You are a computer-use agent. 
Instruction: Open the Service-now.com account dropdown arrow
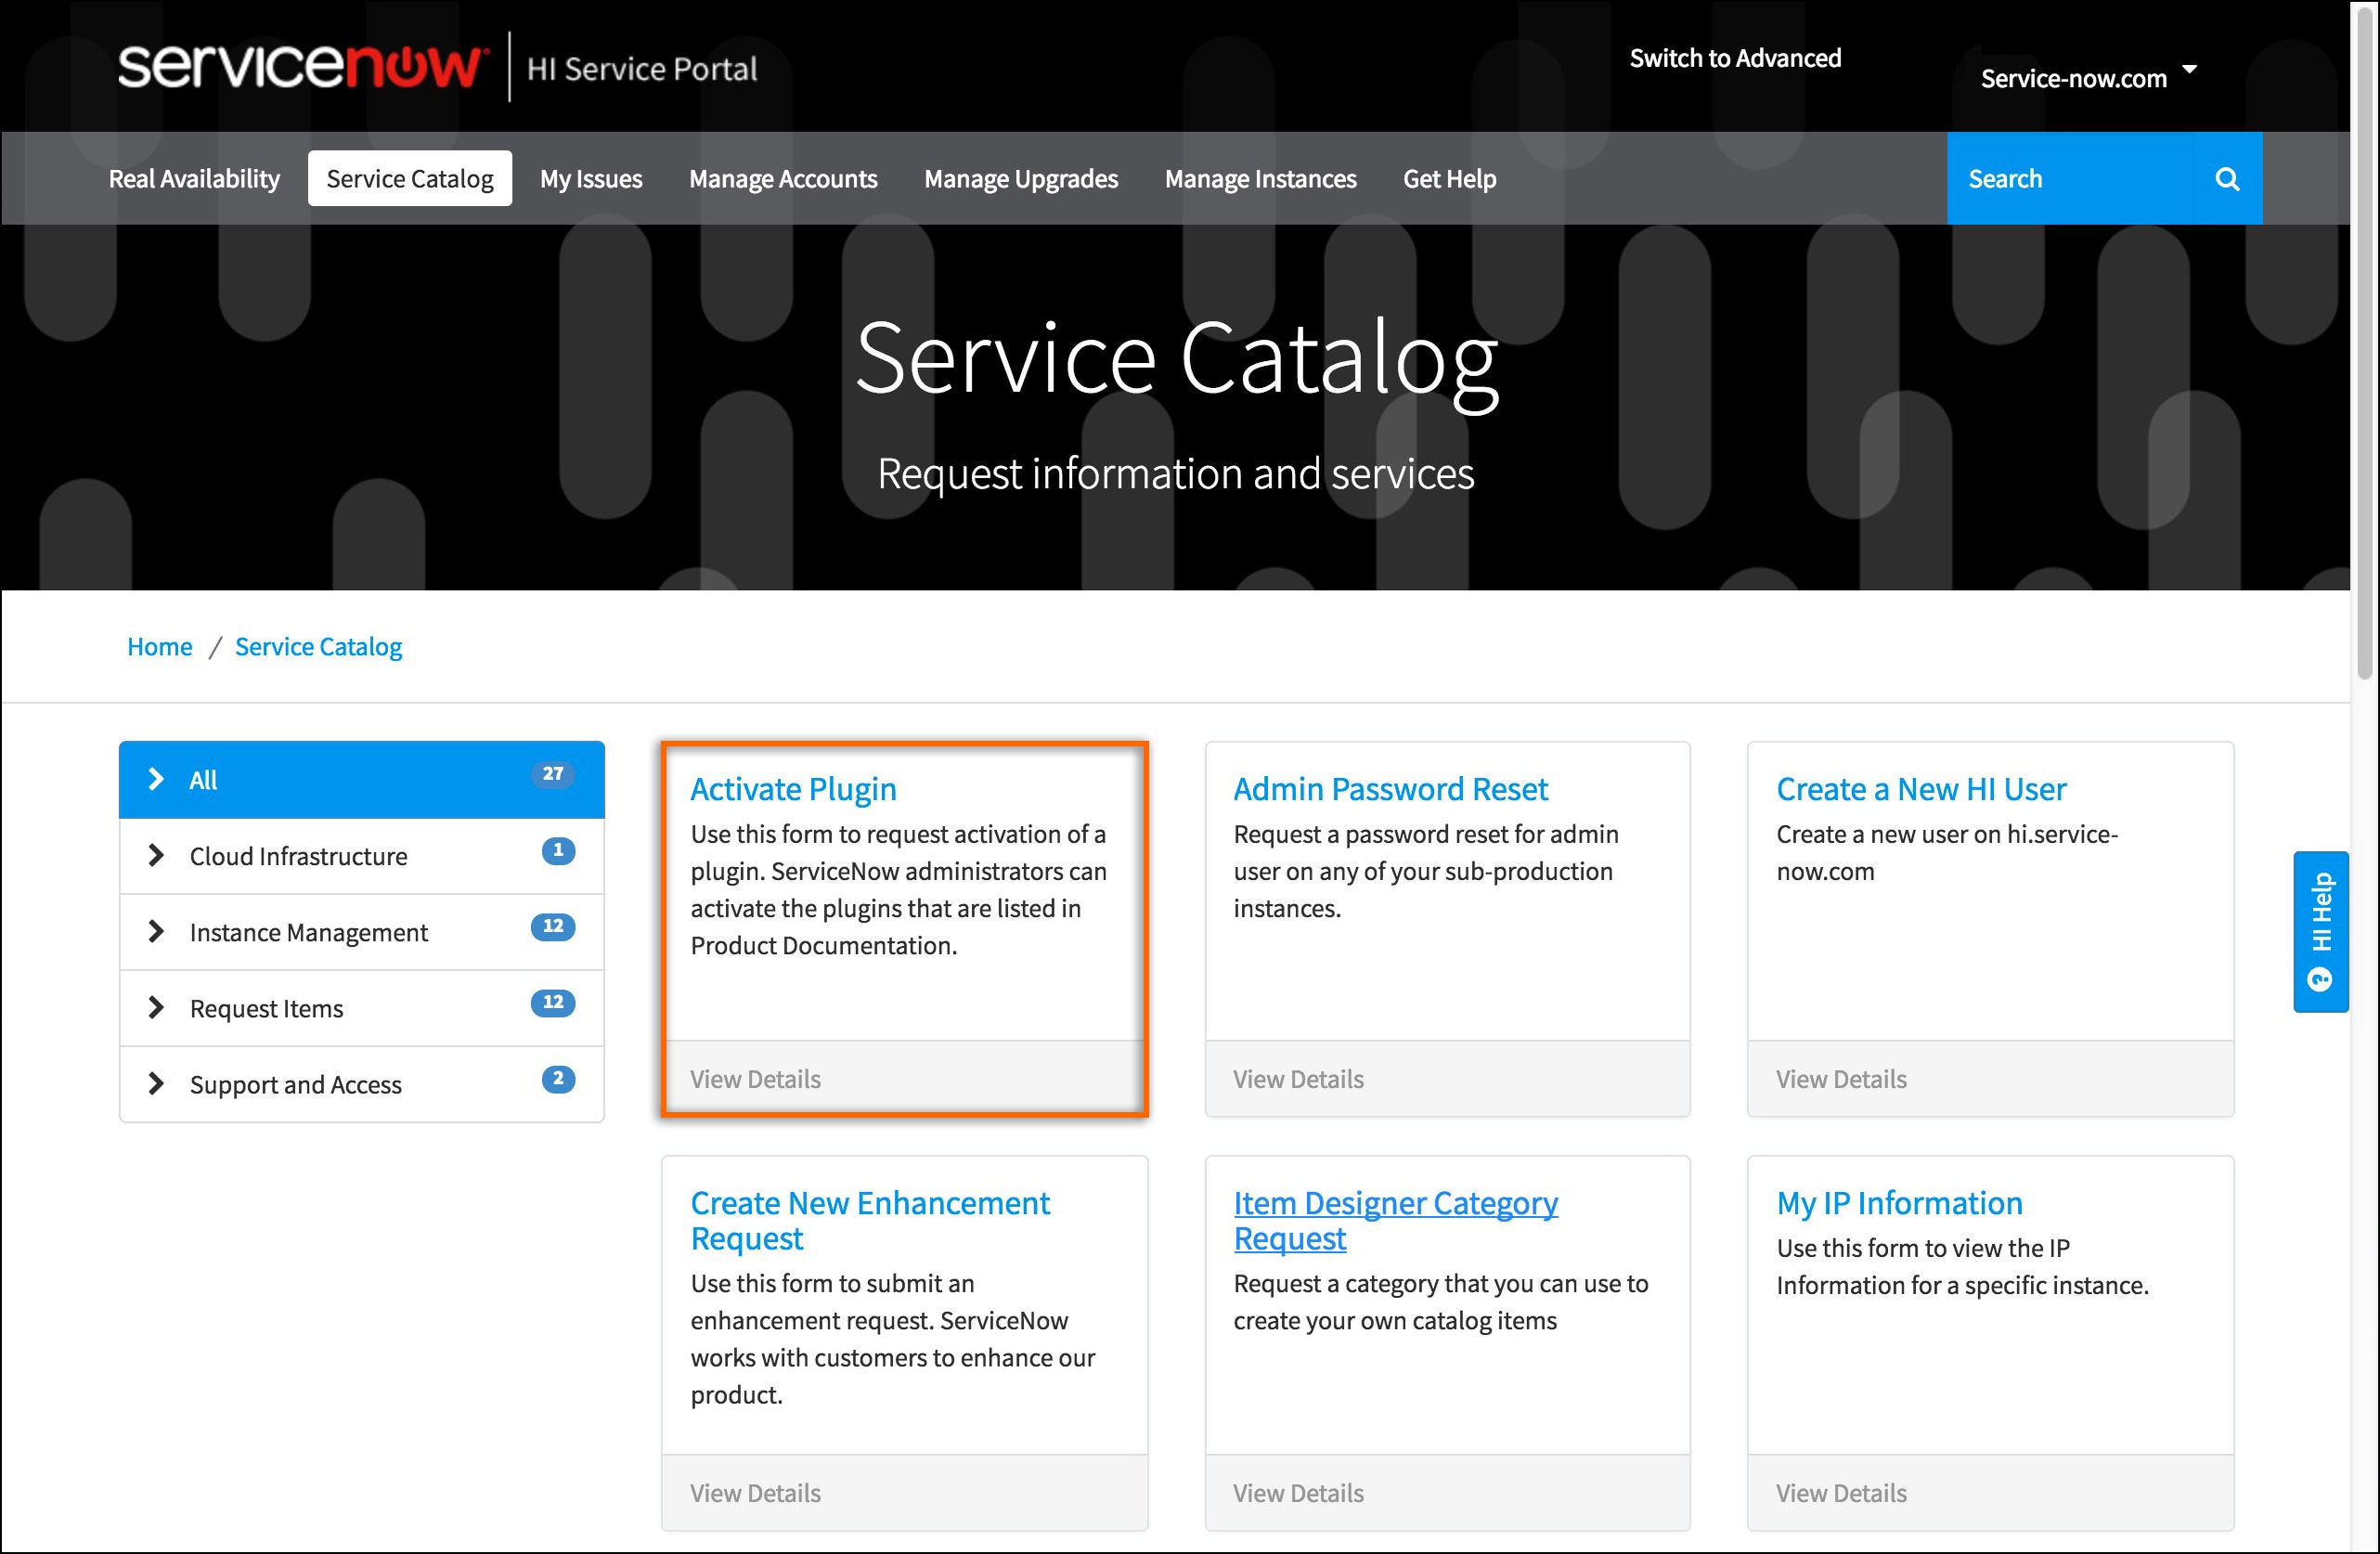pos(2189,69)
